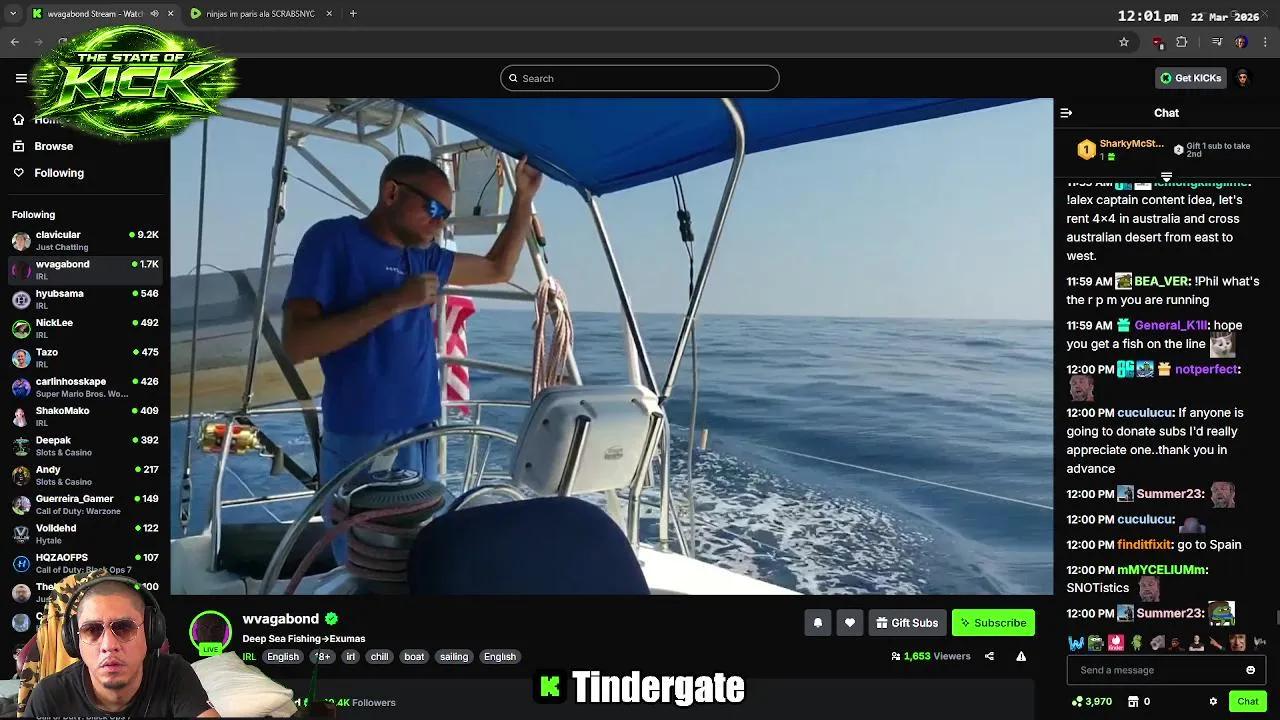The height and width of the screenshot is (720, 1280).
Task: Subscribe to wvagabond channel
Action: point(993,623)
